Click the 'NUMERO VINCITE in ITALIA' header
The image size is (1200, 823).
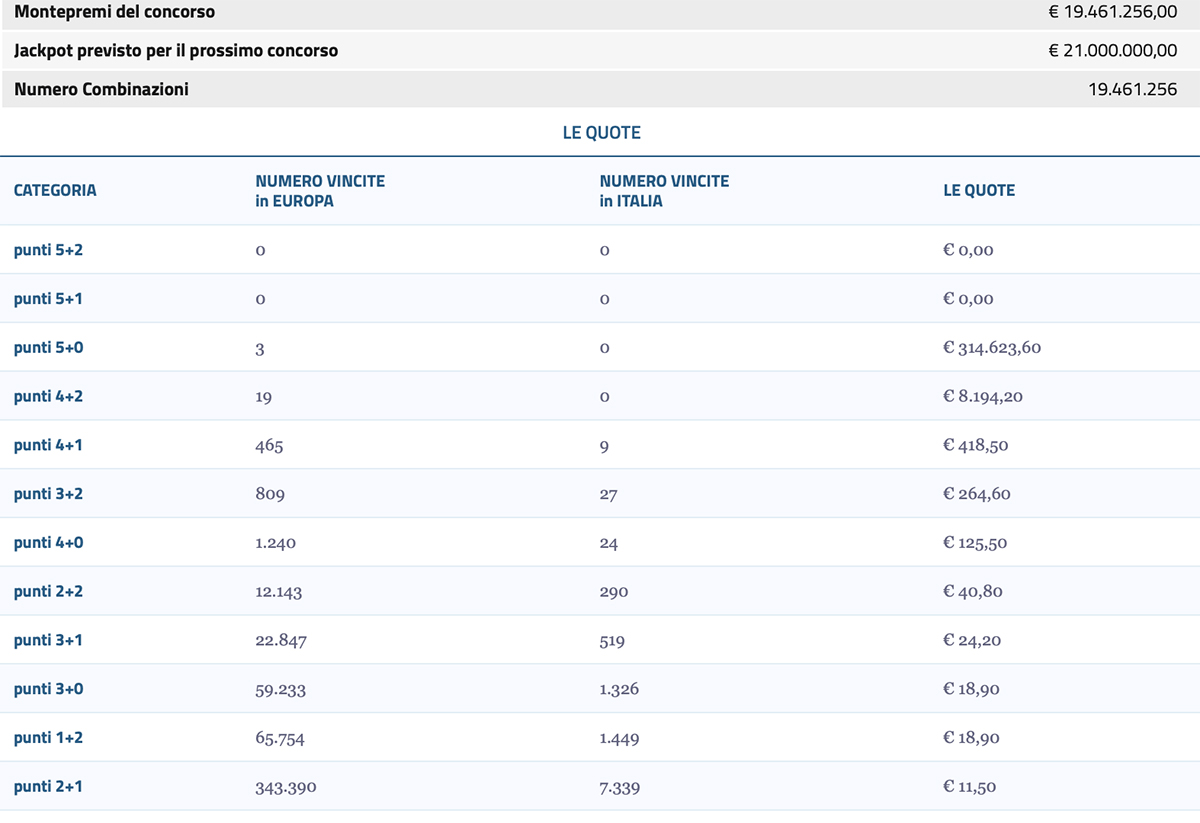click(x=664, y=191)
